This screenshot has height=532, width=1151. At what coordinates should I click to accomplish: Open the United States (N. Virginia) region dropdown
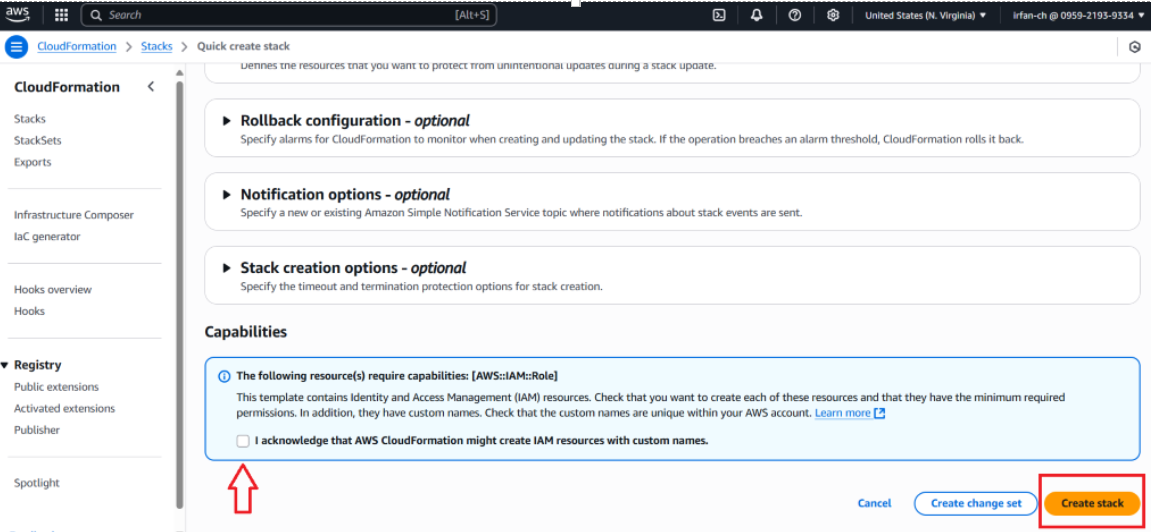pos(925,15)
